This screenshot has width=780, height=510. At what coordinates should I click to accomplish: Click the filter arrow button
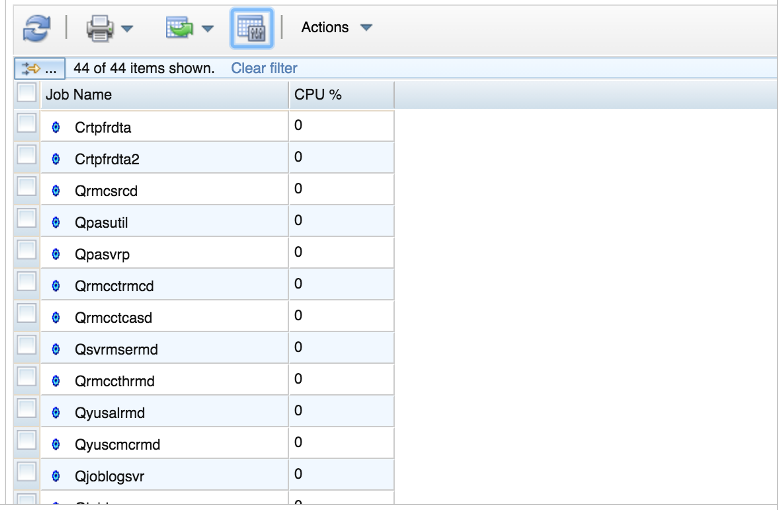(39, 68)
